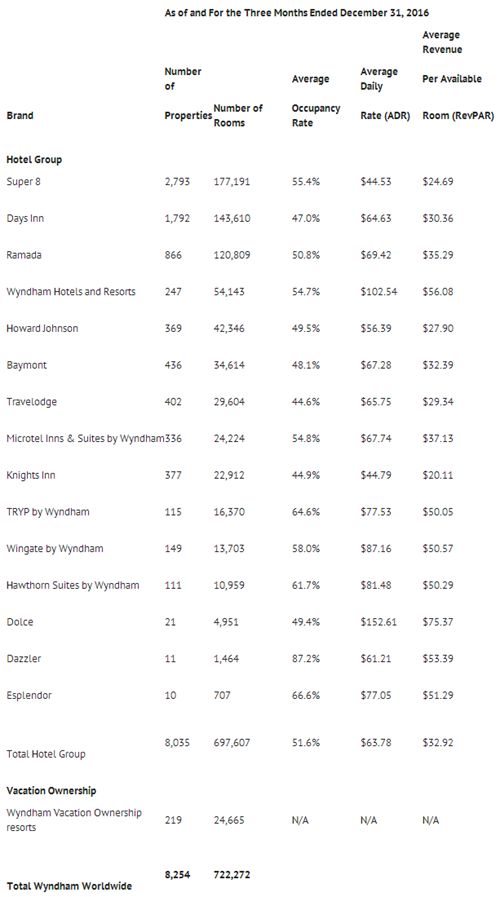Click the Travelodge RevPAR value $29.34
500x897 pixels.
point(438,402)
